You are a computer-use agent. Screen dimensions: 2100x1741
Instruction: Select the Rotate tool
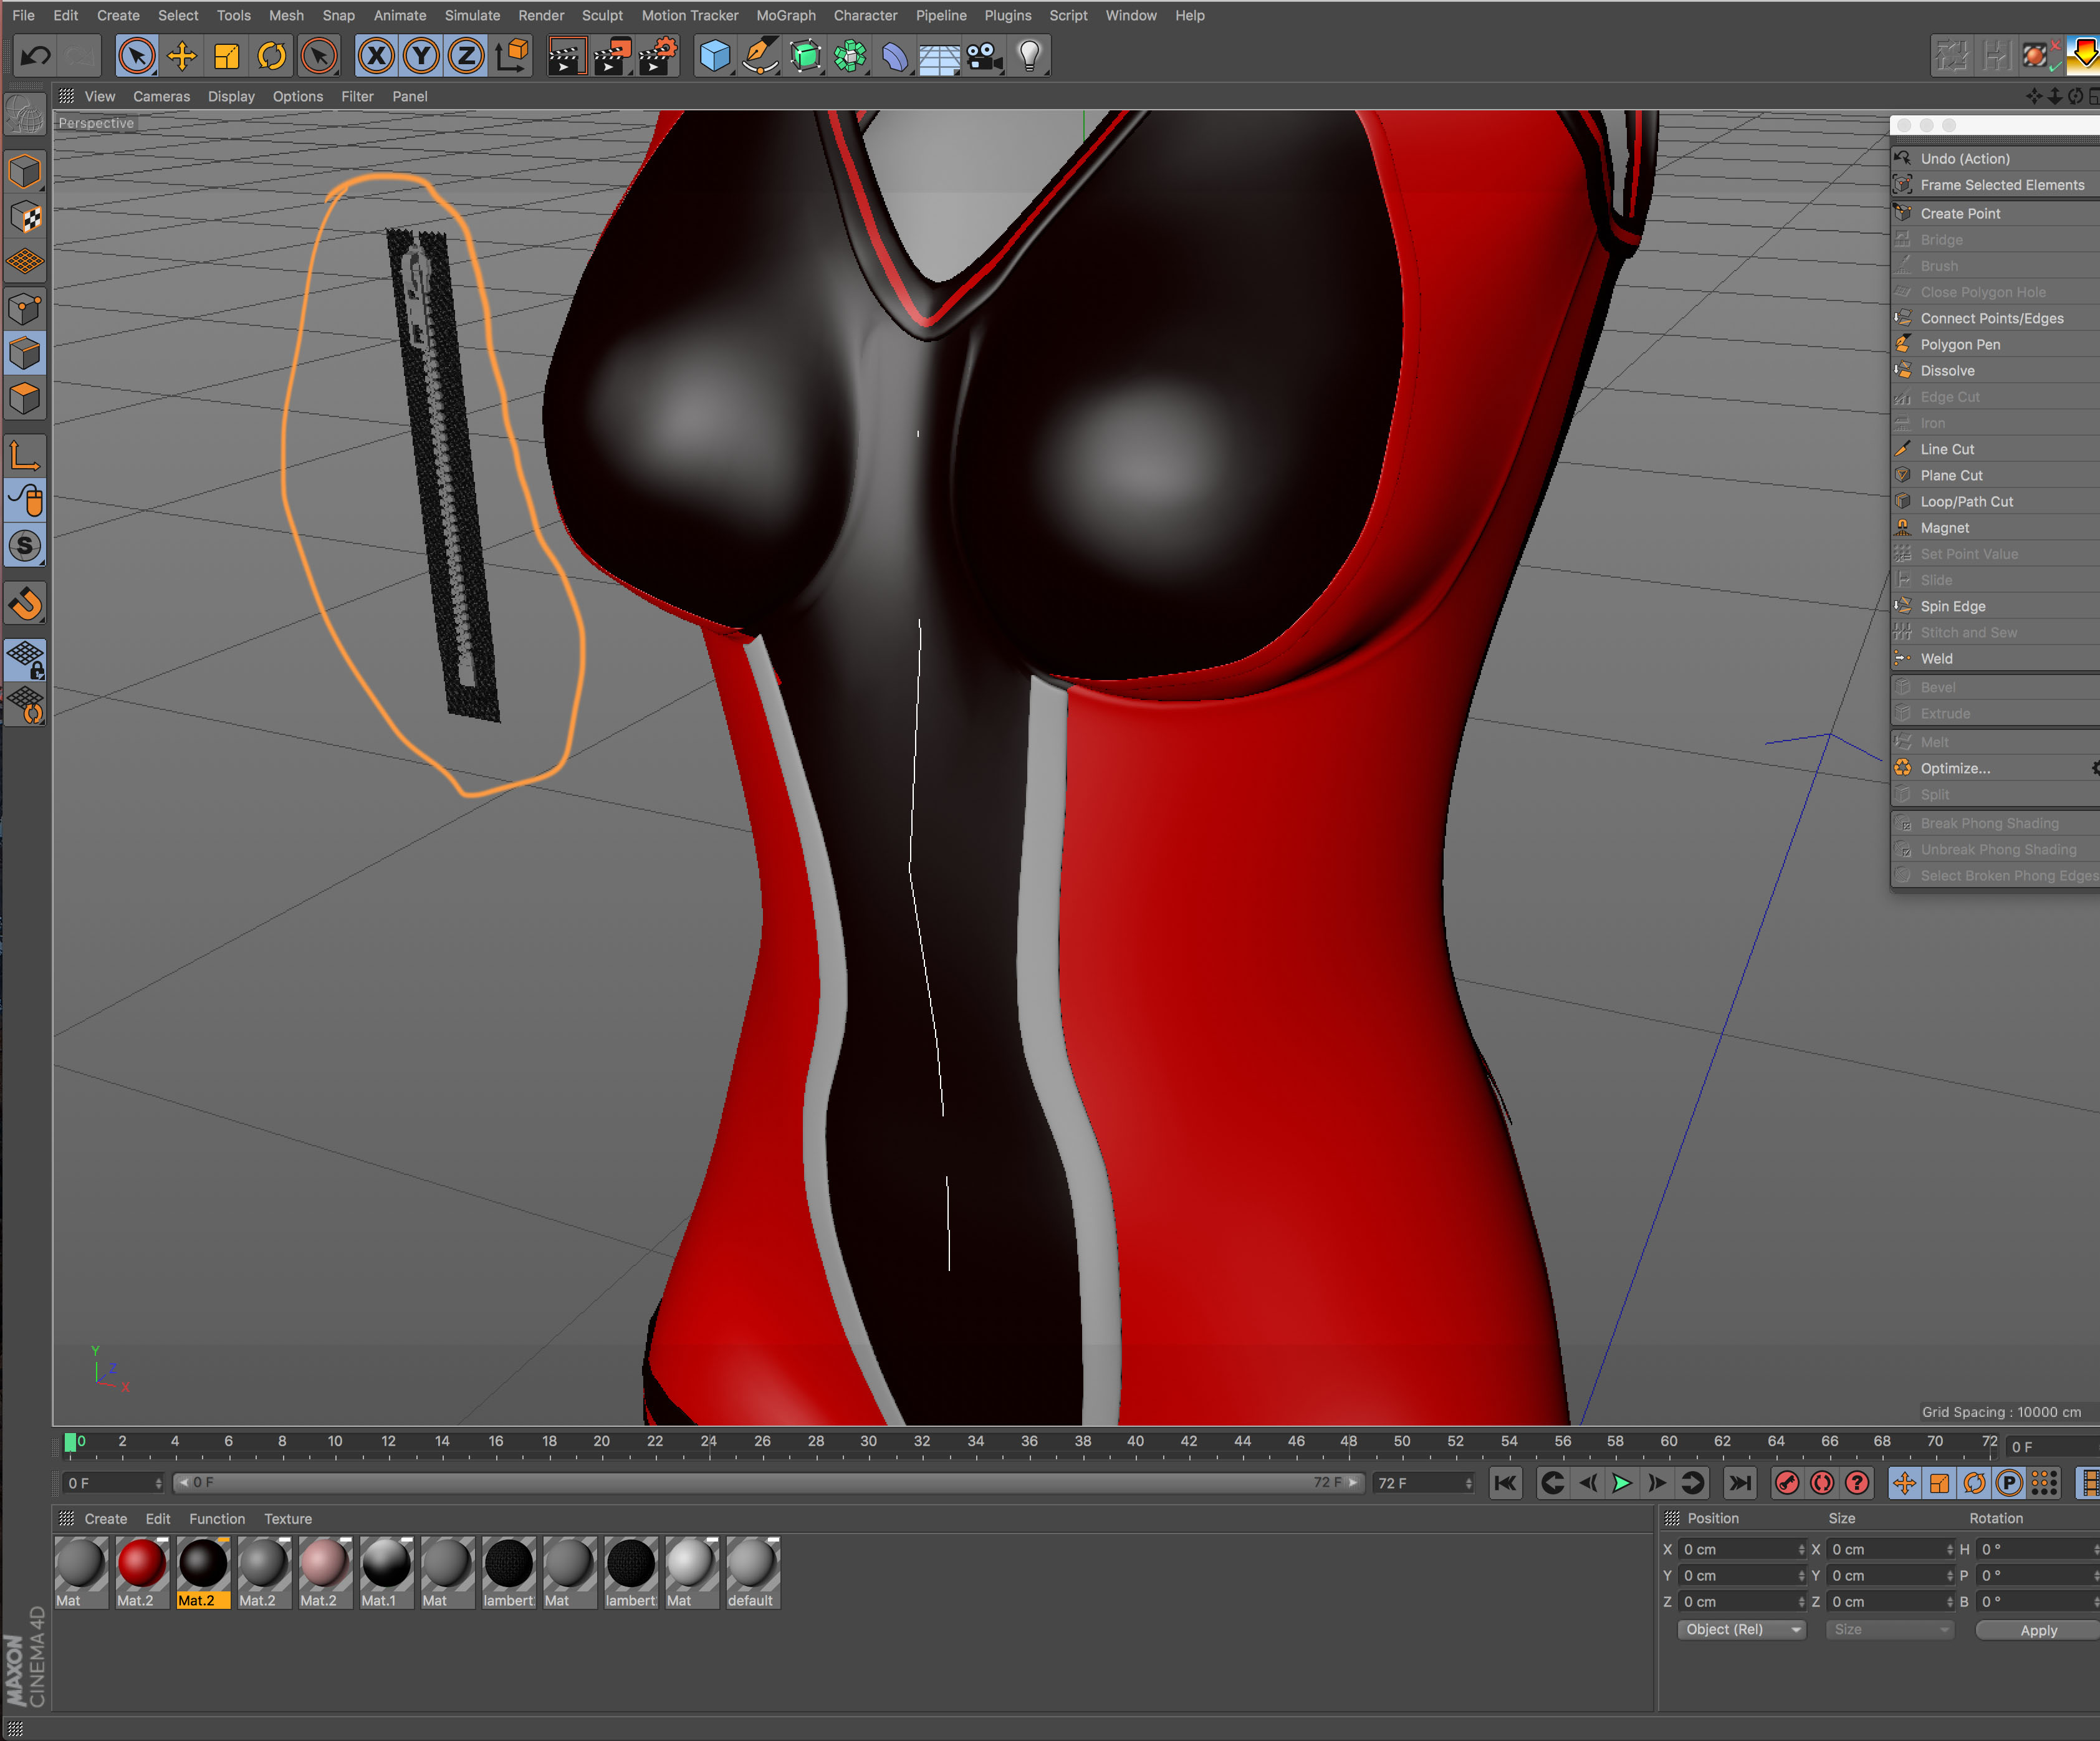coord(272,56)
